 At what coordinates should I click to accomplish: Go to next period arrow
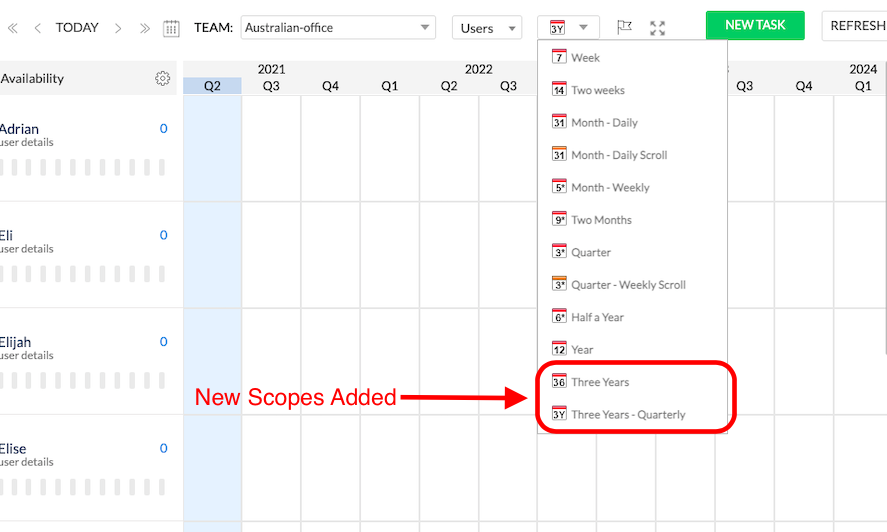[118, 28]
